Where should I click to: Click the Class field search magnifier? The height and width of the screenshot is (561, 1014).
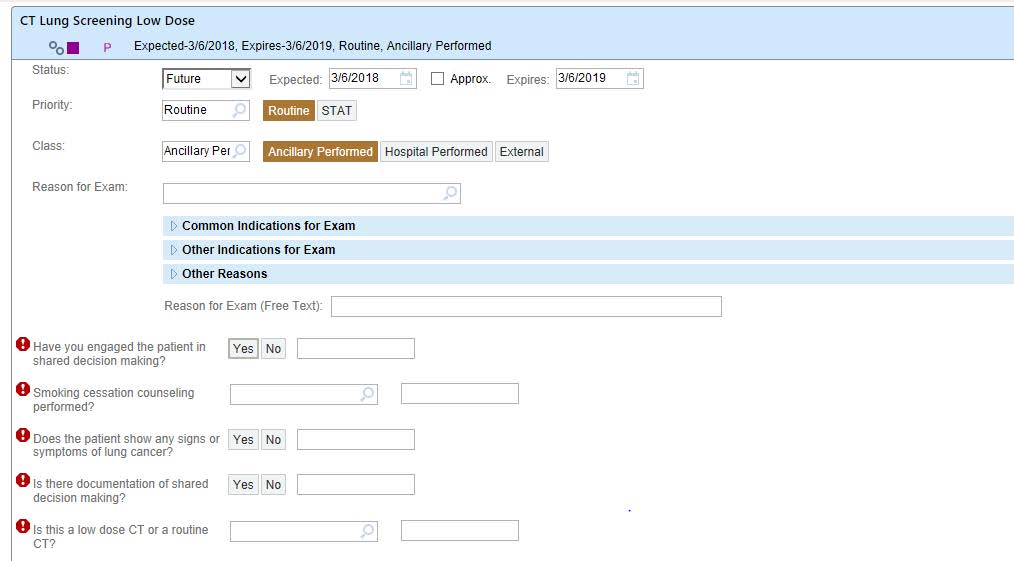coord(239,151)
